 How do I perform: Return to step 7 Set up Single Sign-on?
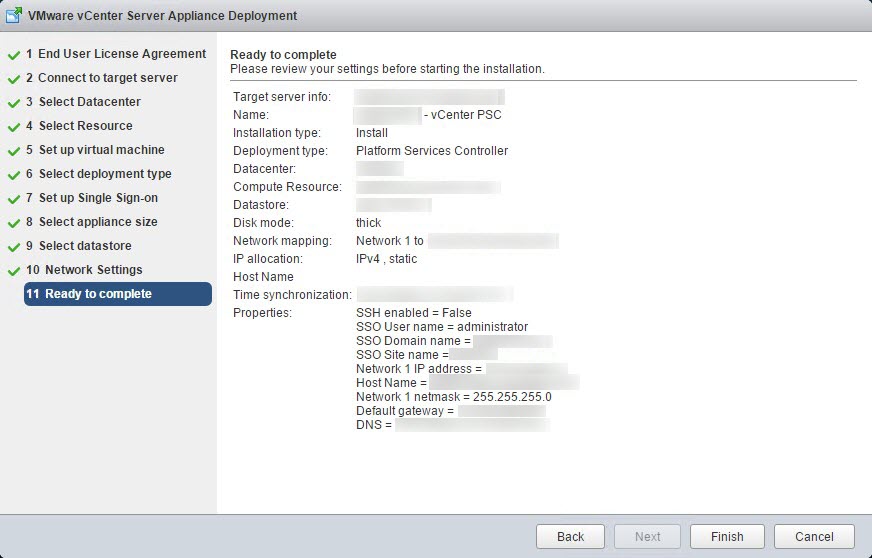click(92, 197)
